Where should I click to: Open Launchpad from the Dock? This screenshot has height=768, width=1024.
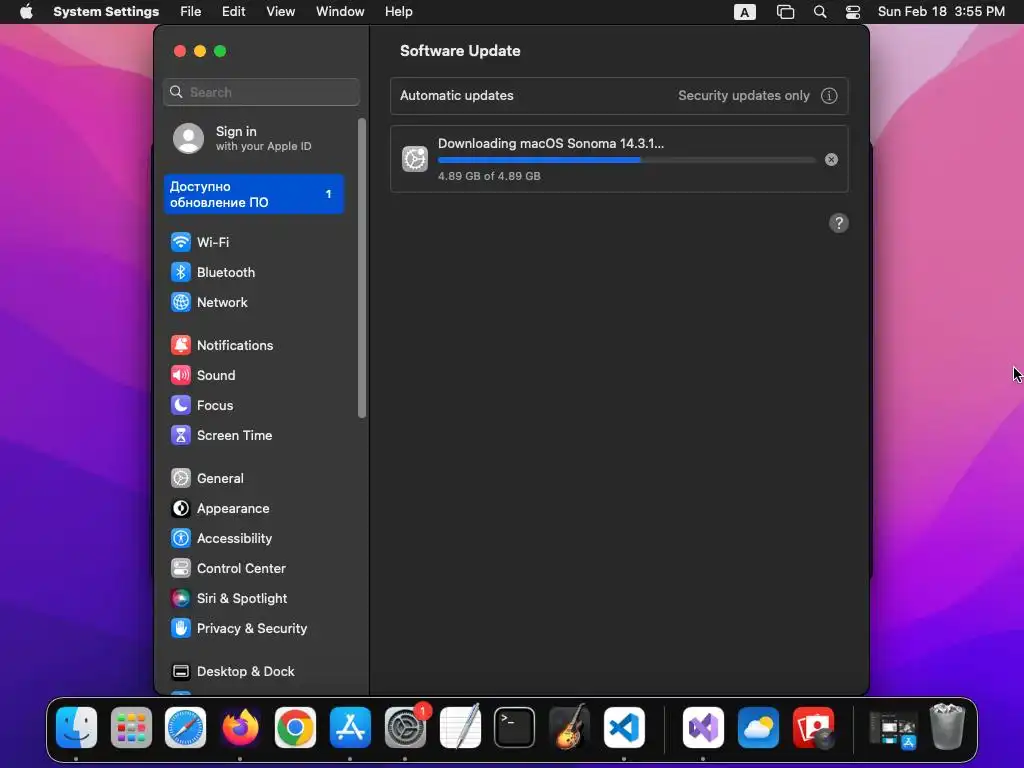coord(131,728)
